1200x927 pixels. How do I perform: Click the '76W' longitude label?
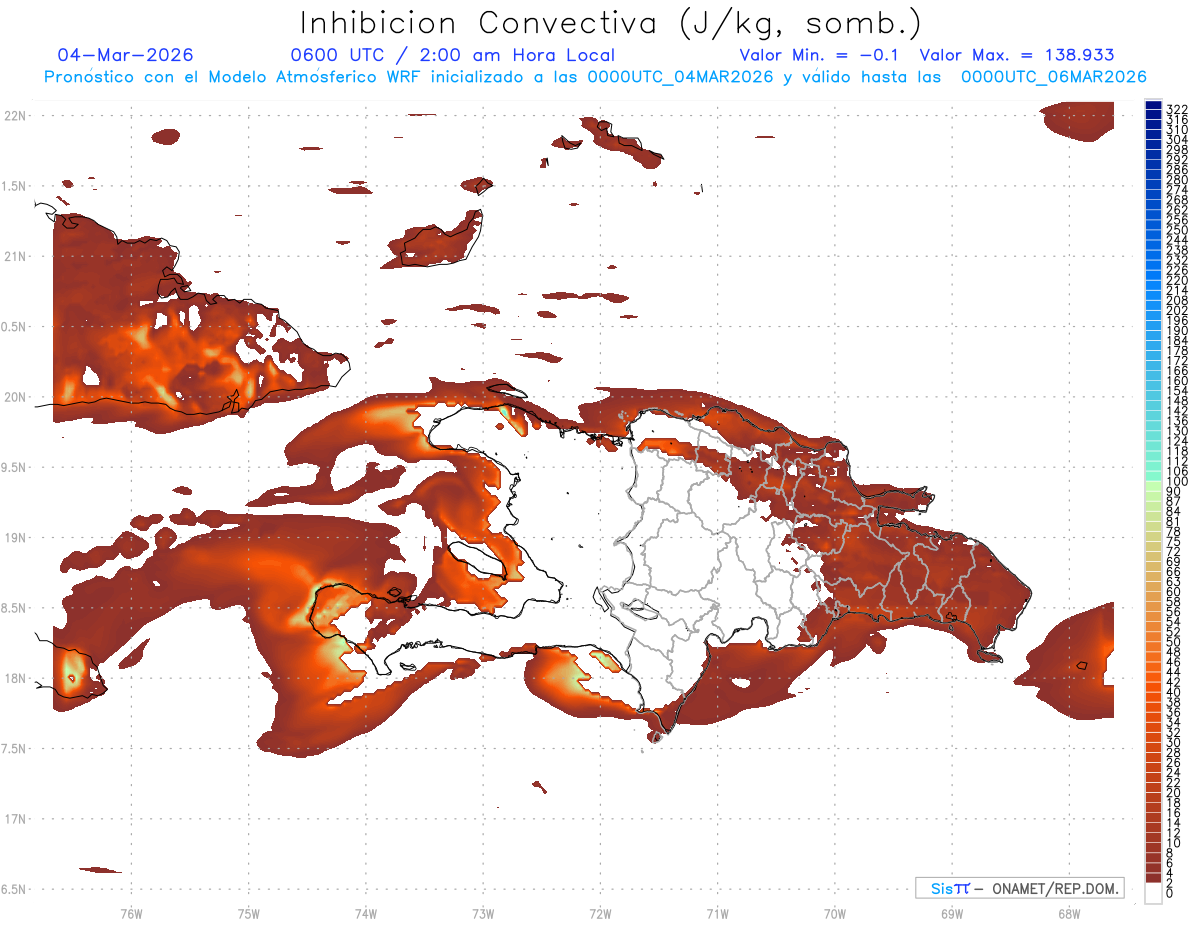(x=131, y=912)
